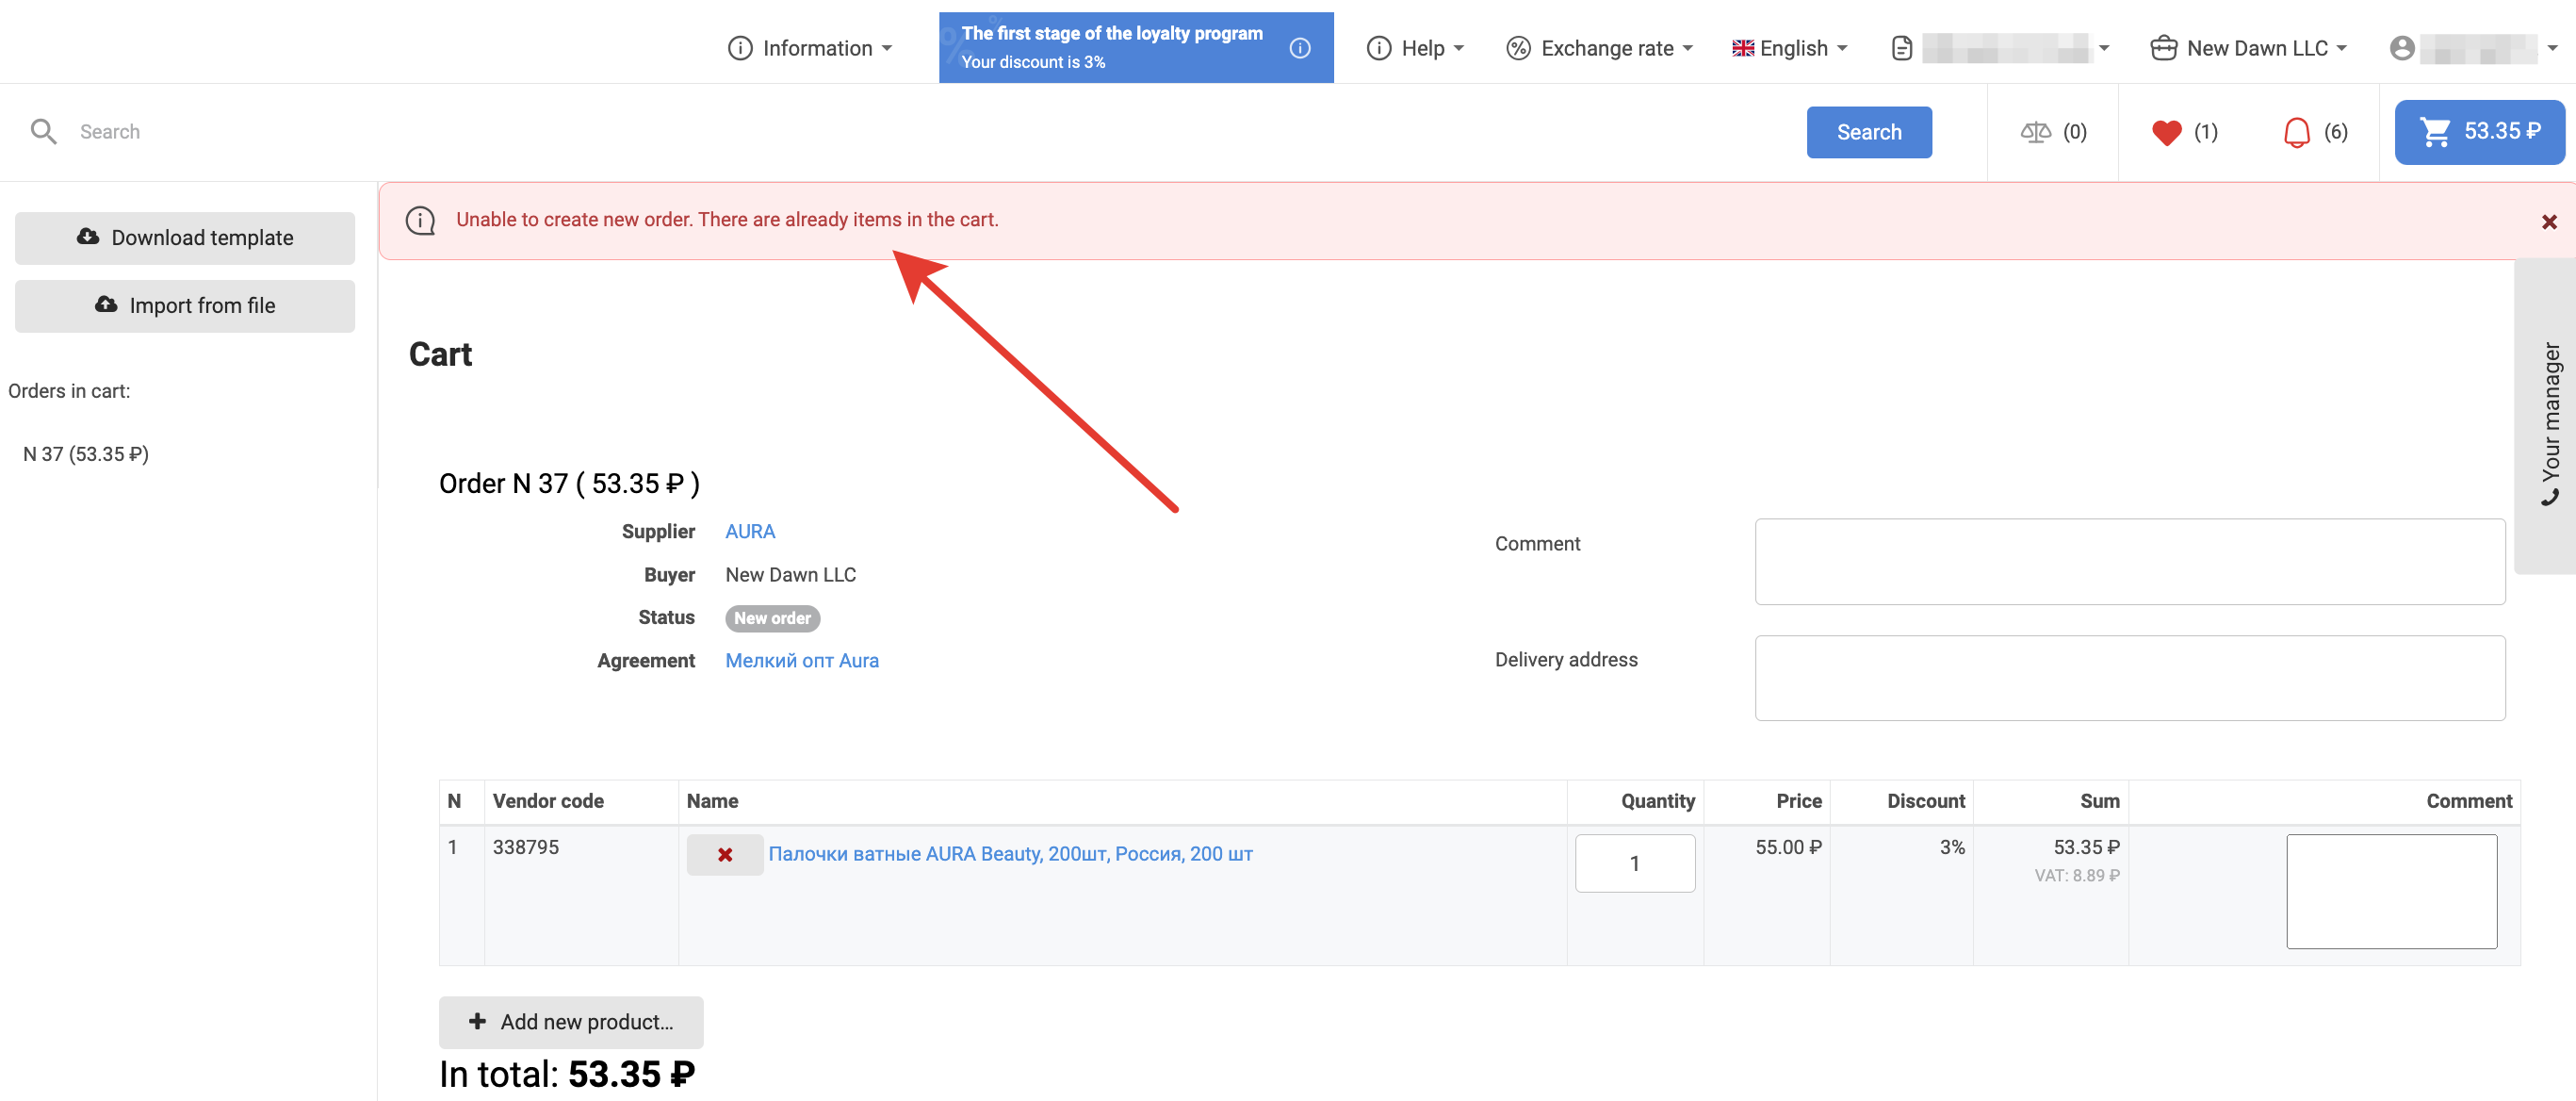Open the Your manager side tab

coord(2549,420)
